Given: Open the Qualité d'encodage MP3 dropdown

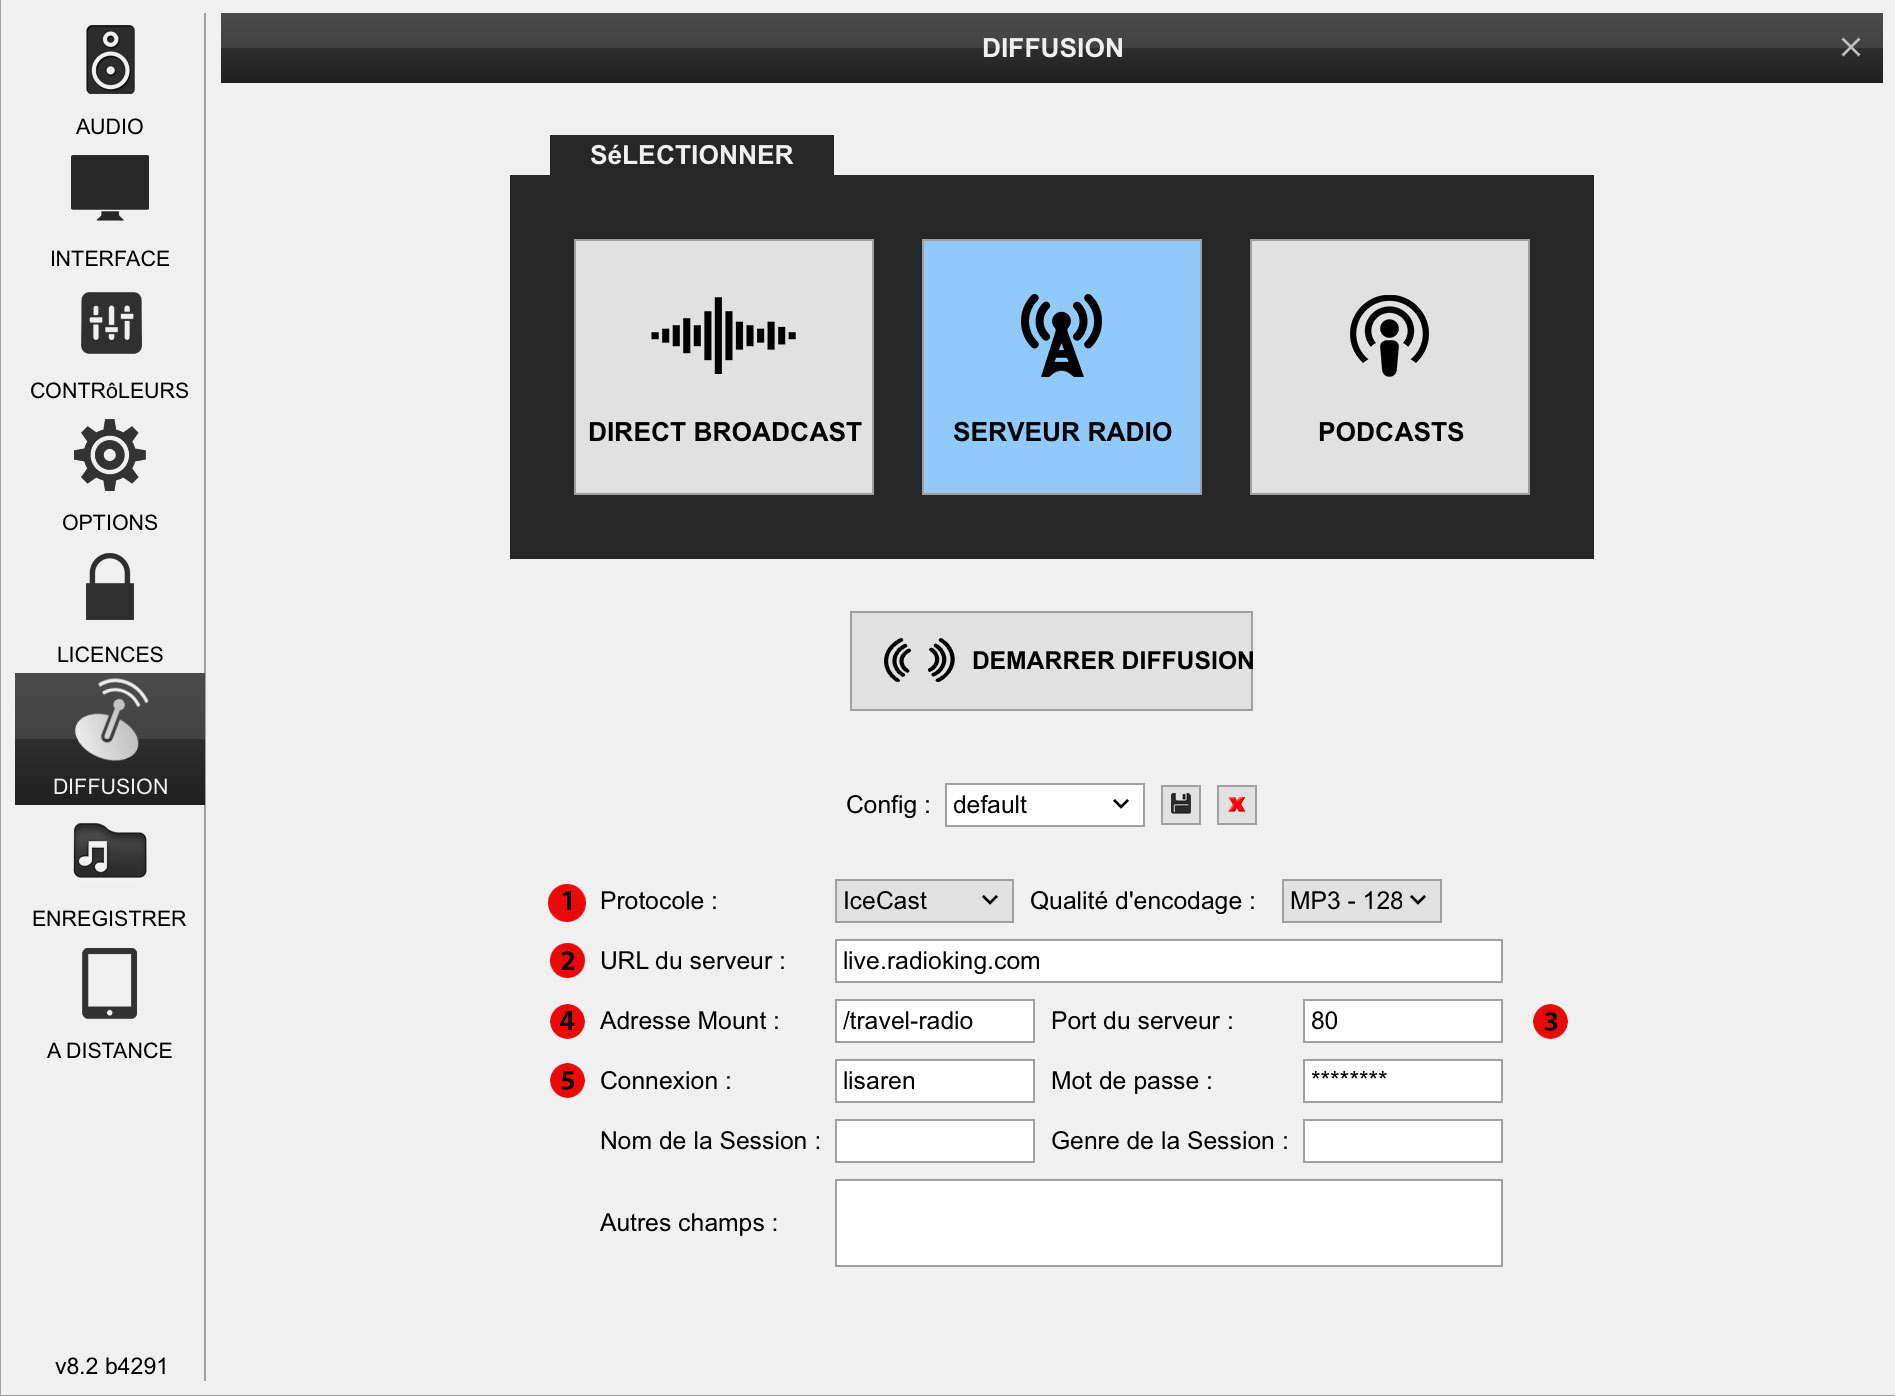Looking at the screenshot, I should [x=1361, y=901].
